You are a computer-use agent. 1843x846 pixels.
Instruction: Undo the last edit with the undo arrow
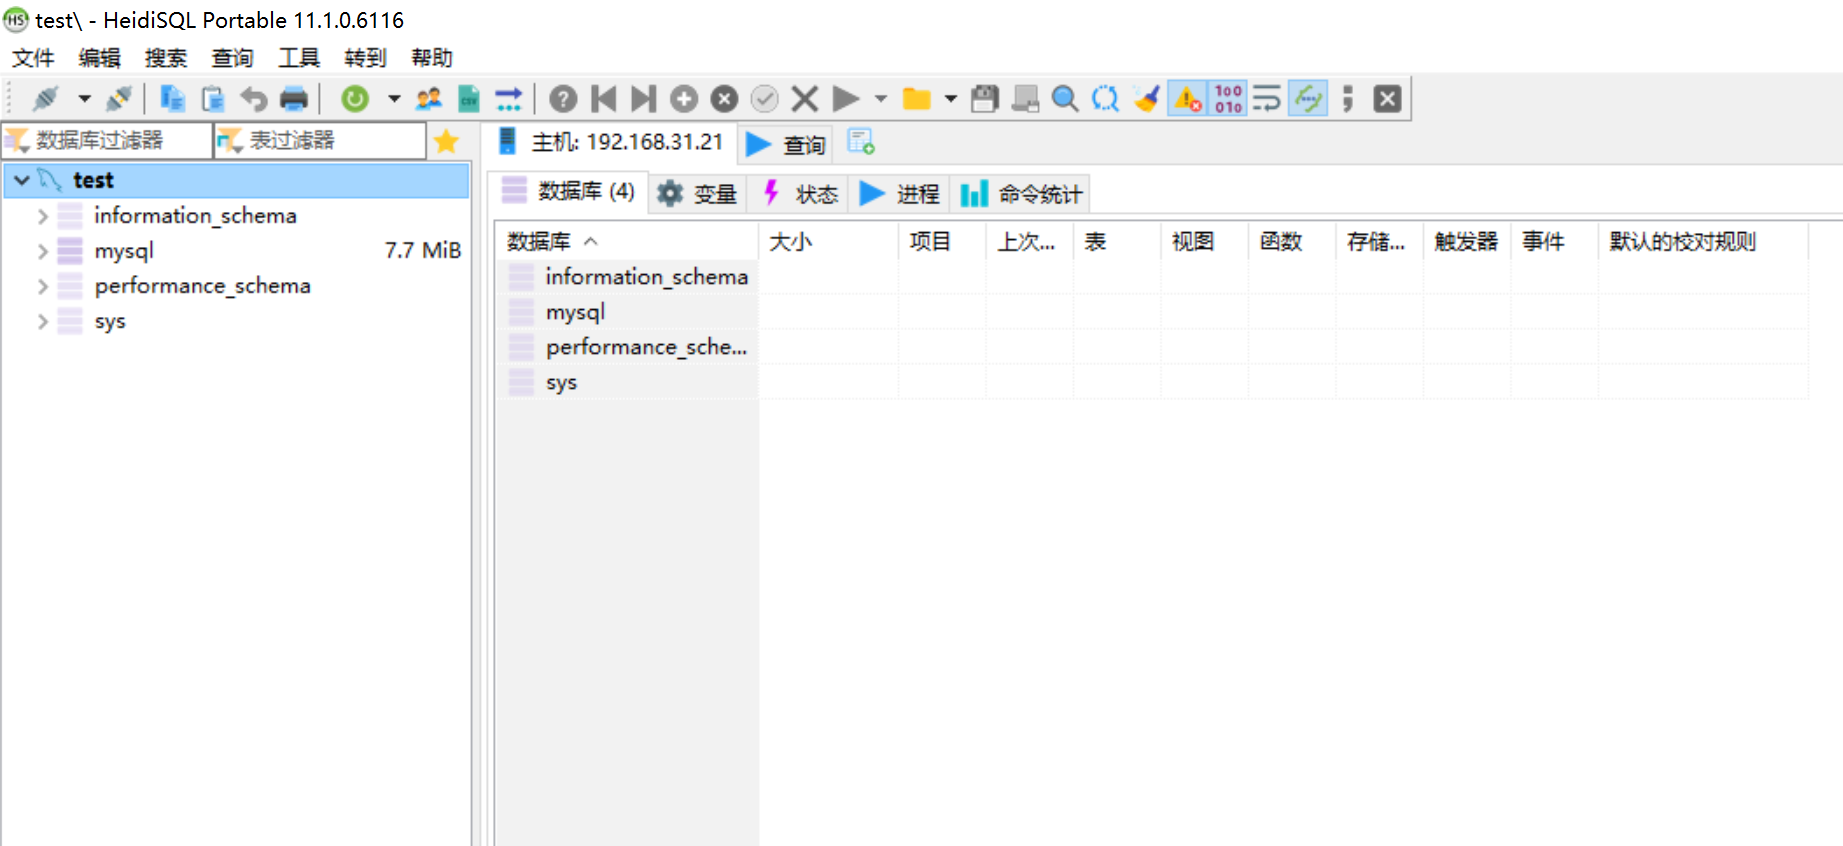point(254,98)
